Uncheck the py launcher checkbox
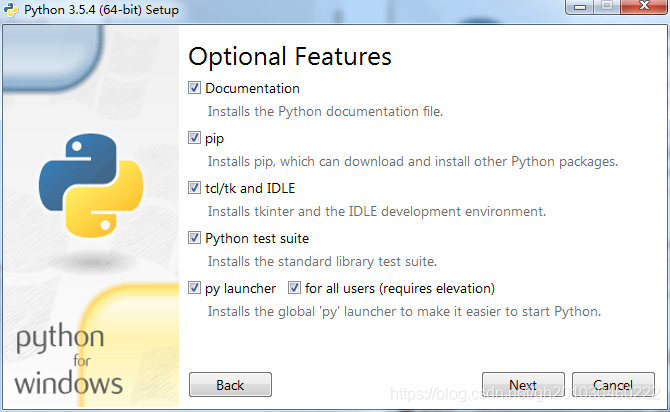Image resolution: width=670 pixels, height=412 pixels. tap(194, 288)
